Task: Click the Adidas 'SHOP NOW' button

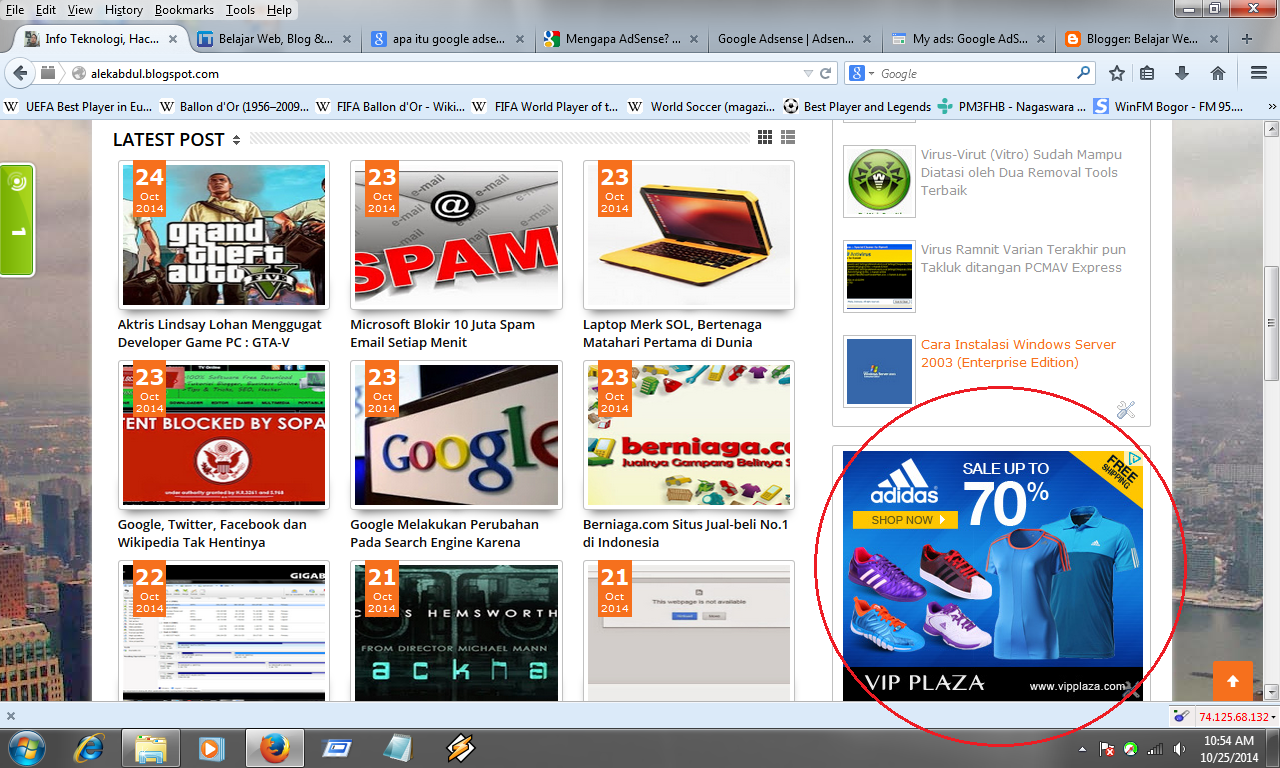Action: [x=905, y=520]
